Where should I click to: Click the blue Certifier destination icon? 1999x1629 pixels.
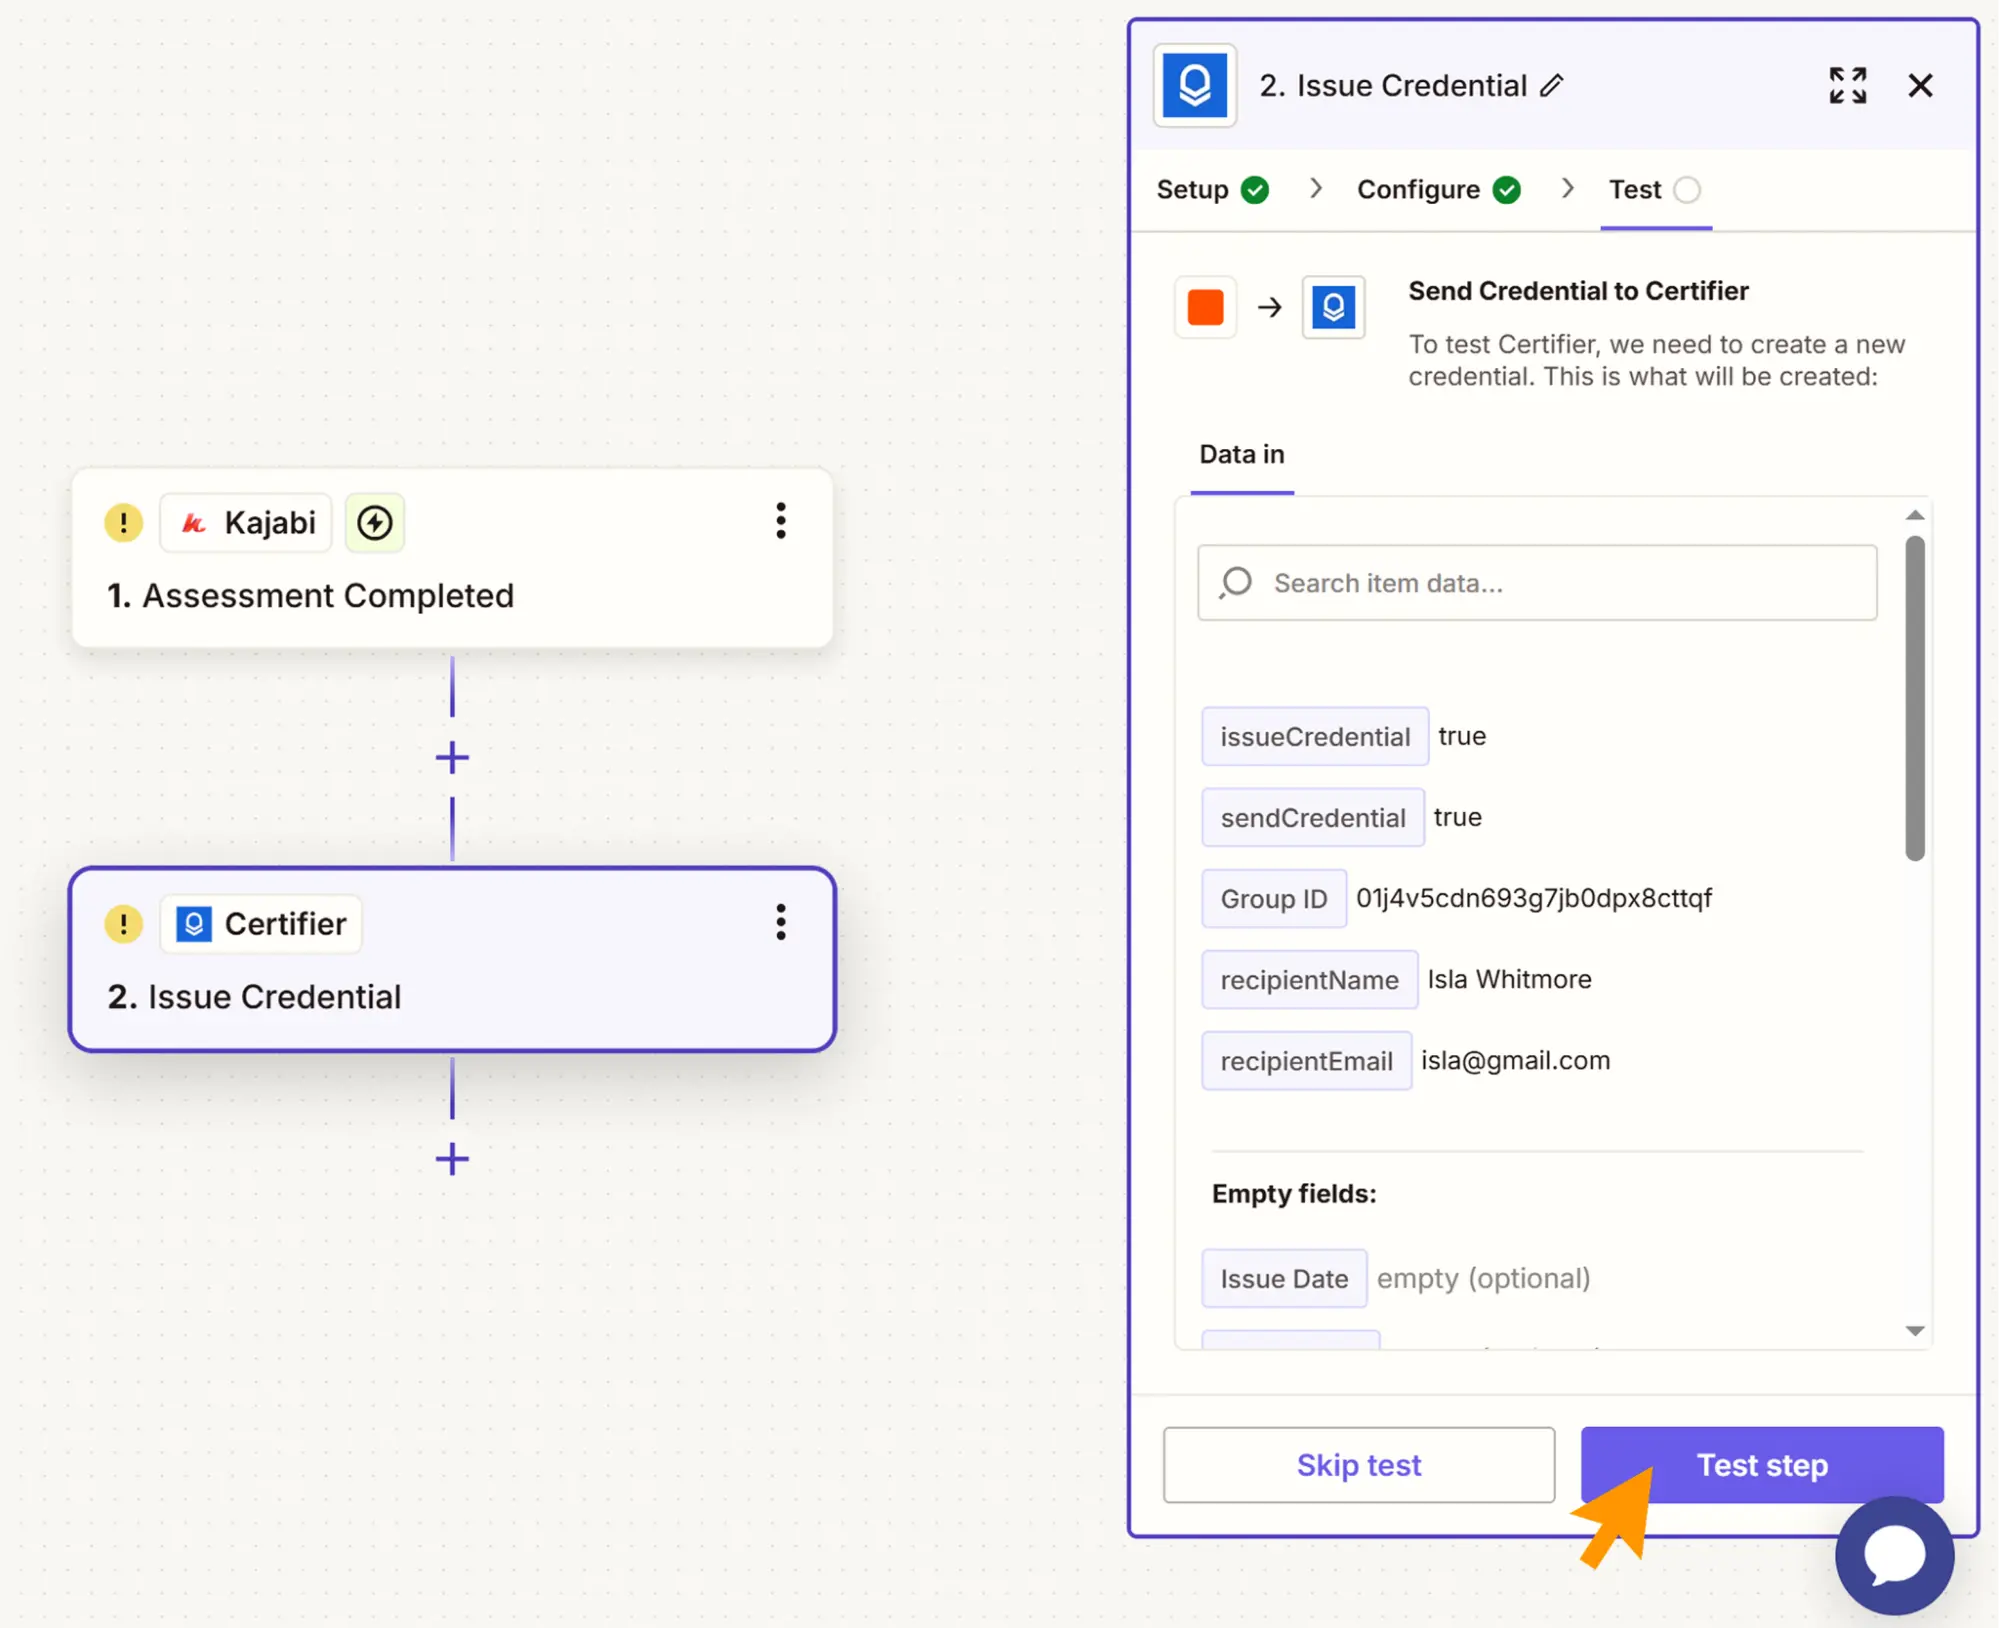pyautogui.click(x=1333, y=307)
